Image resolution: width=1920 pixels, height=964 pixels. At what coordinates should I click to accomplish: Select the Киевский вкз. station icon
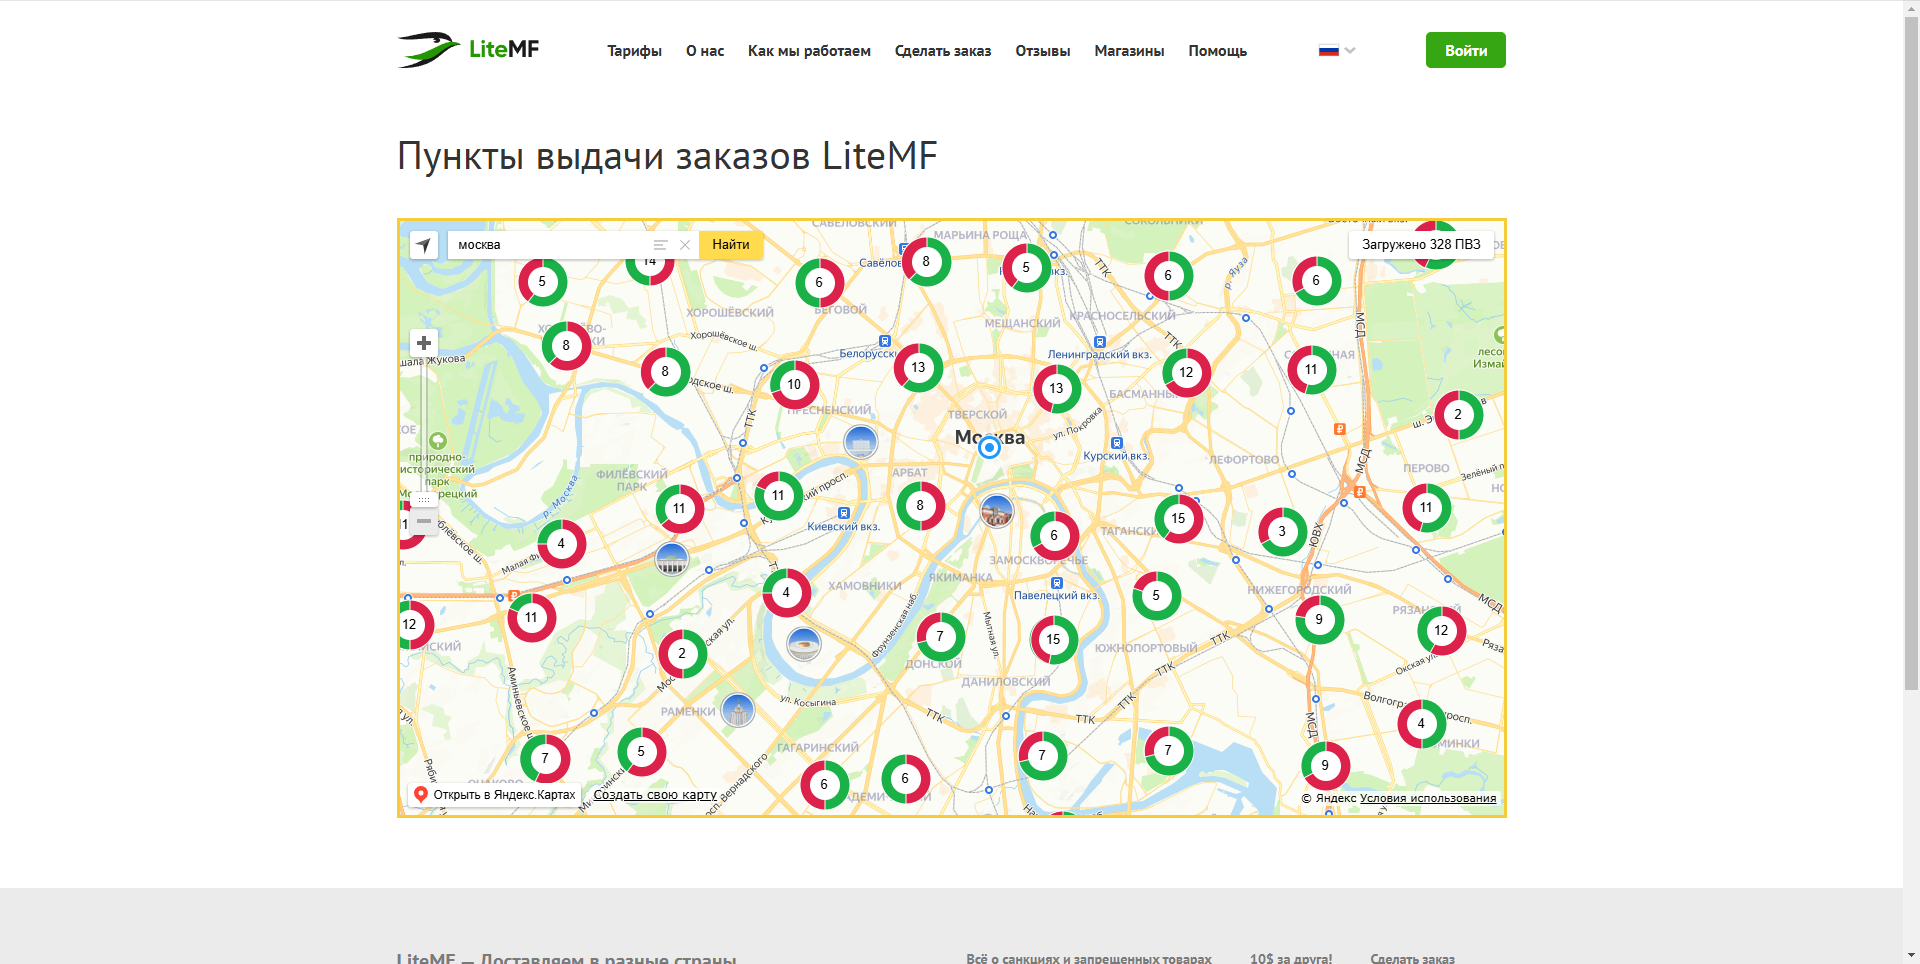point(844,513)
